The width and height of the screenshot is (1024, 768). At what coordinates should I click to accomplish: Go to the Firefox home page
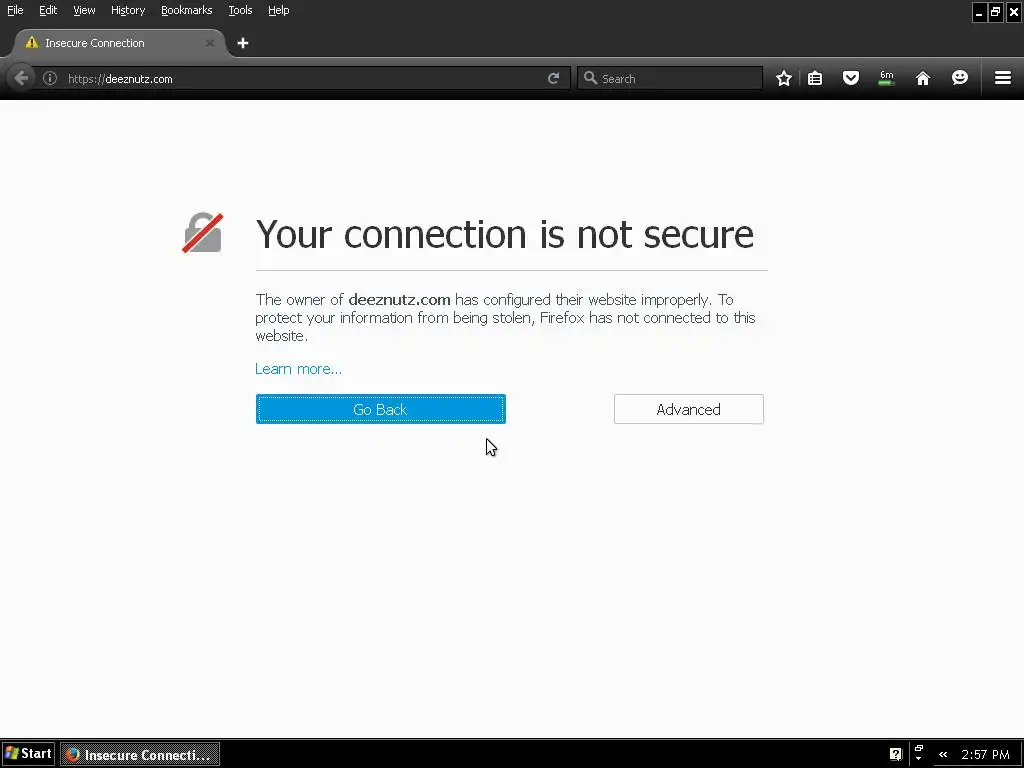click(923, 78)
